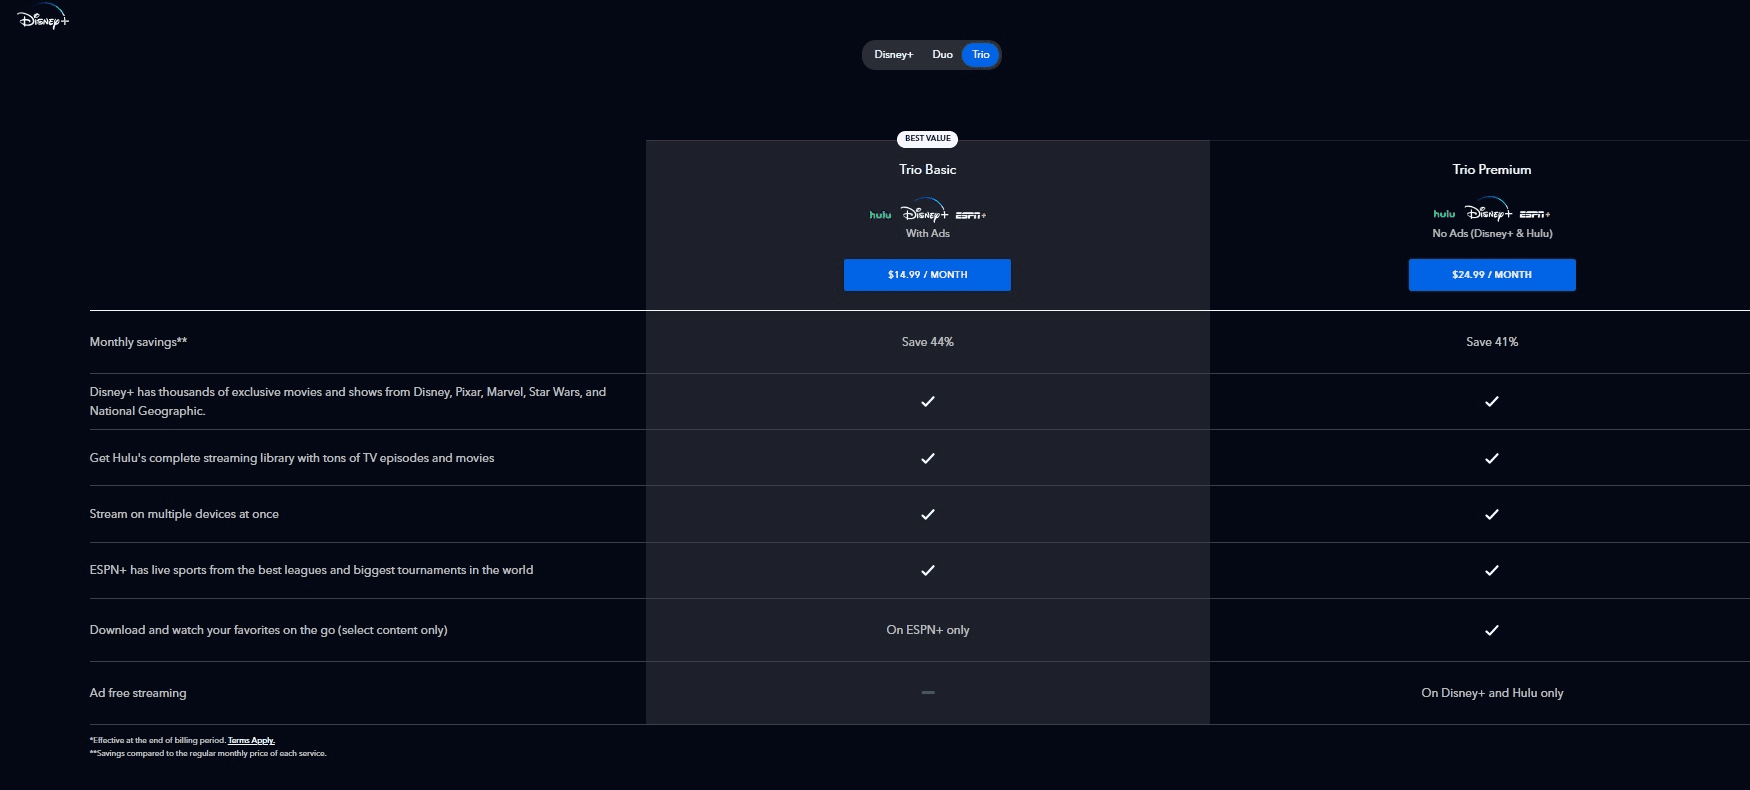Click the BEST VALUE badge
Screen dimensions: 1750x790
tap(928, 139)
